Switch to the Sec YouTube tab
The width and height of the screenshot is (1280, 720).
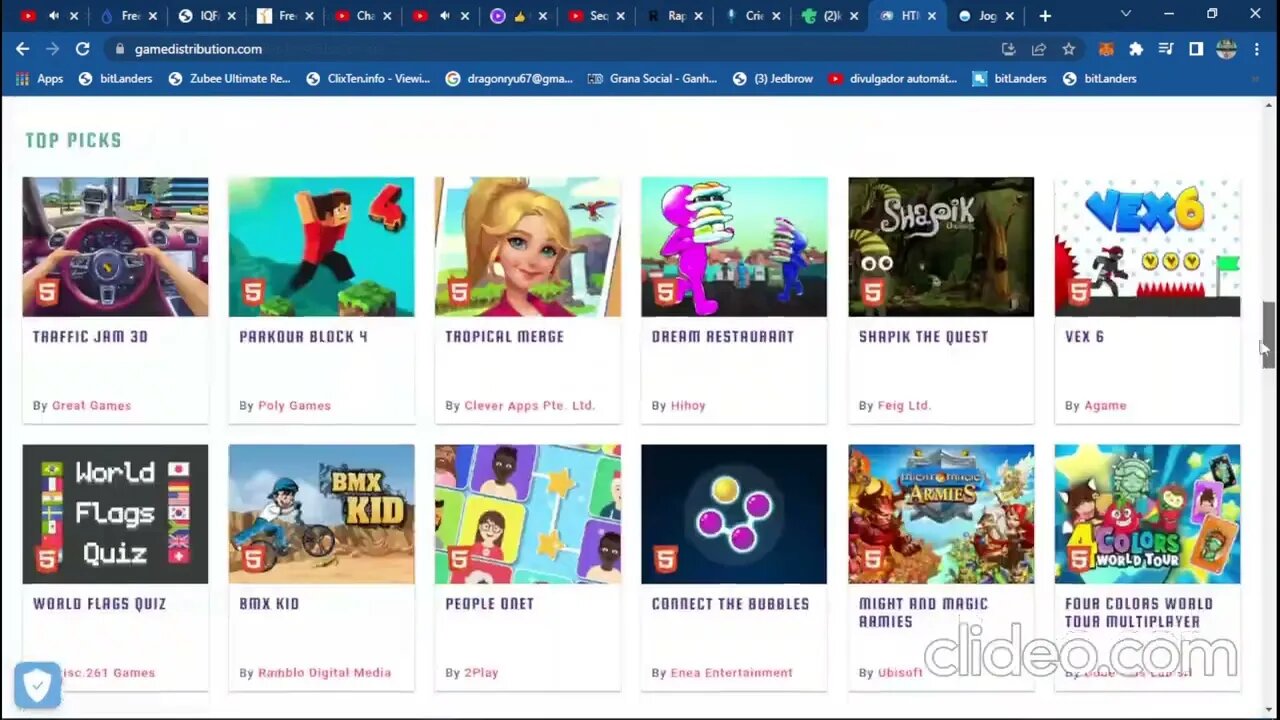(597, 16)
